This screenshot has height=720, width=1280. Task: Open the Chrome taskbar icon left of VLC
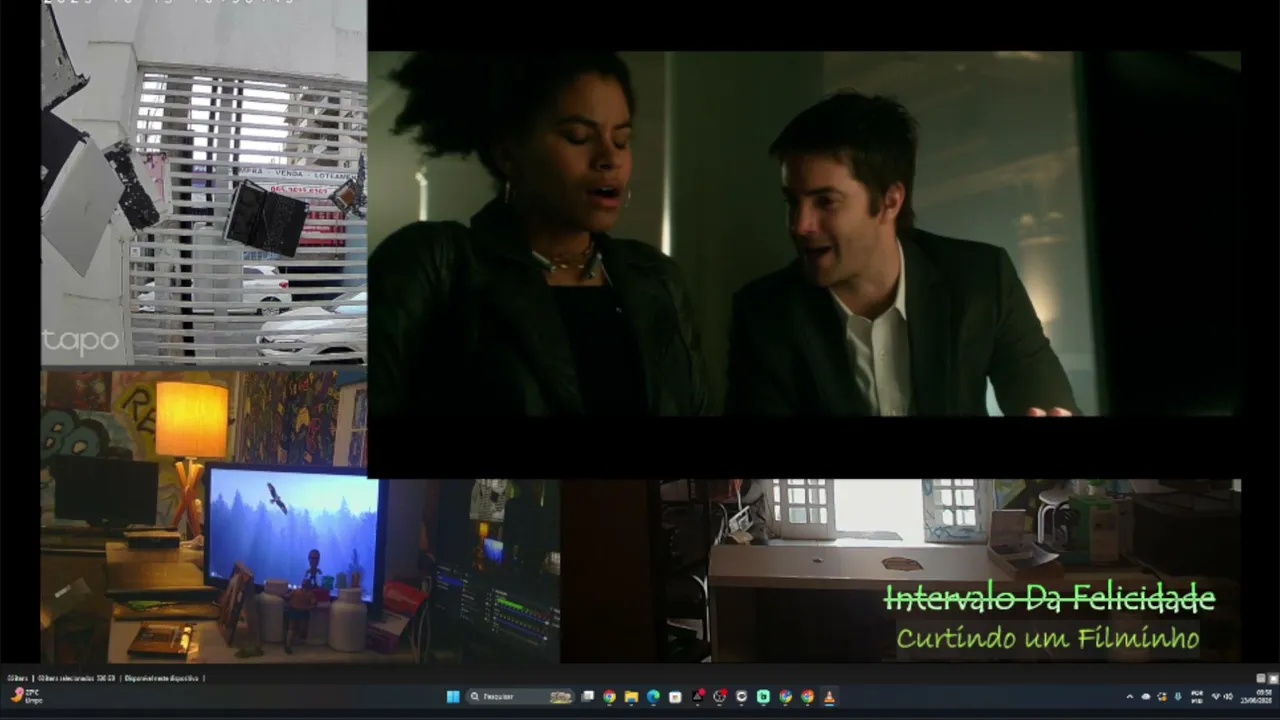807,697
